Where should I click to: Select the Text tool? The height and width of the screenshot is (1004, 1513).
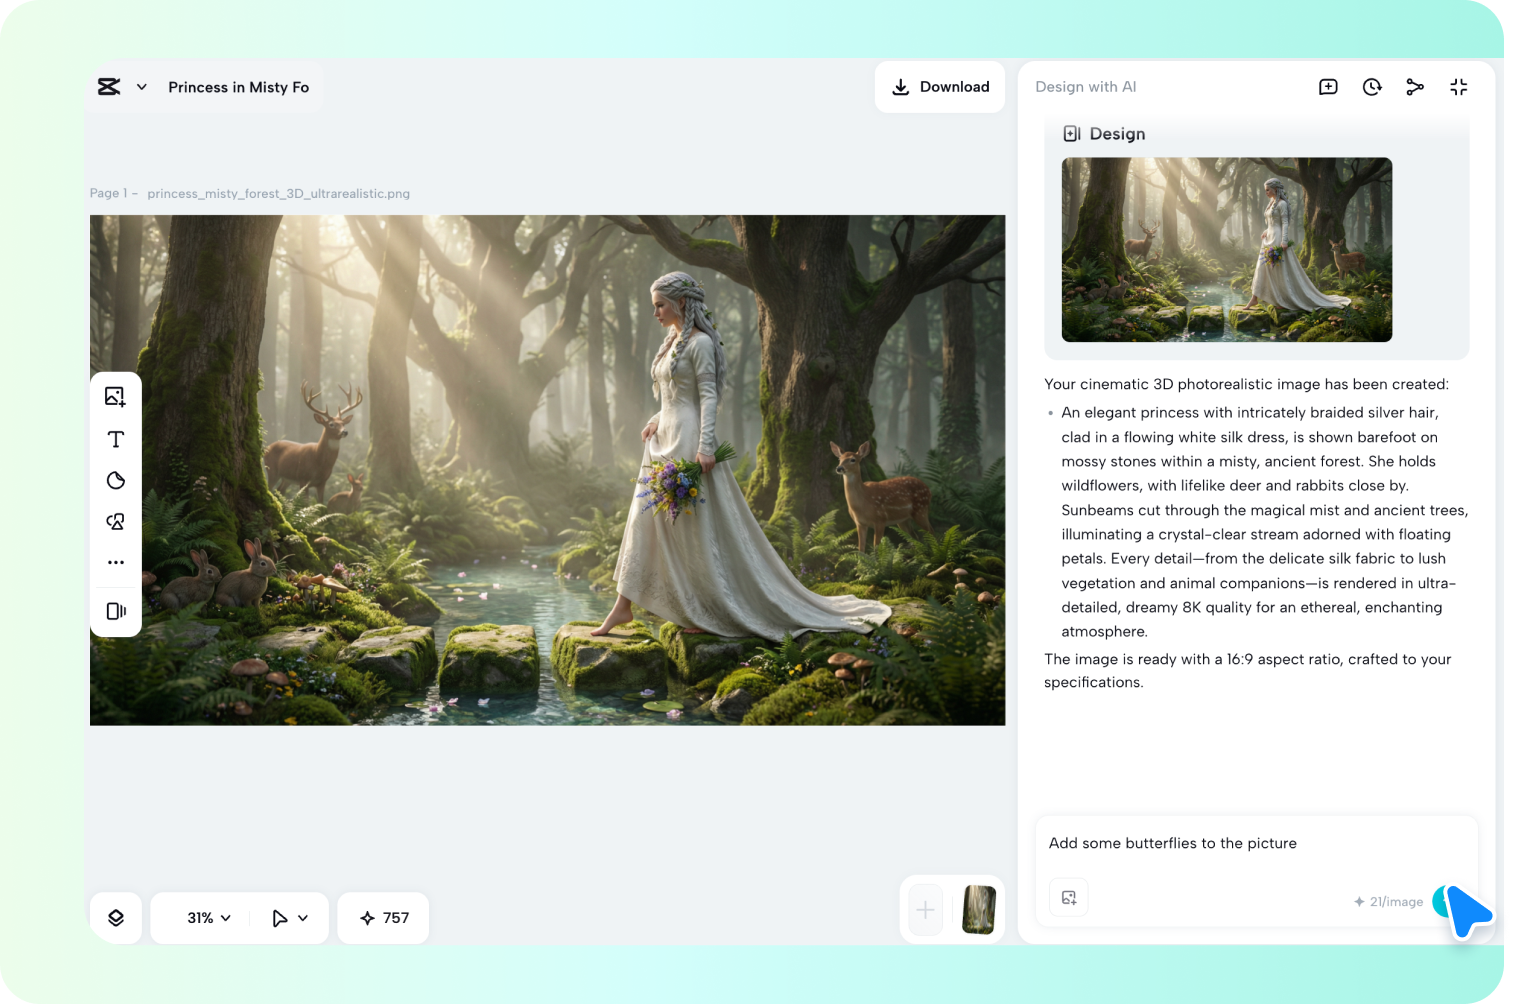[115, 438]
